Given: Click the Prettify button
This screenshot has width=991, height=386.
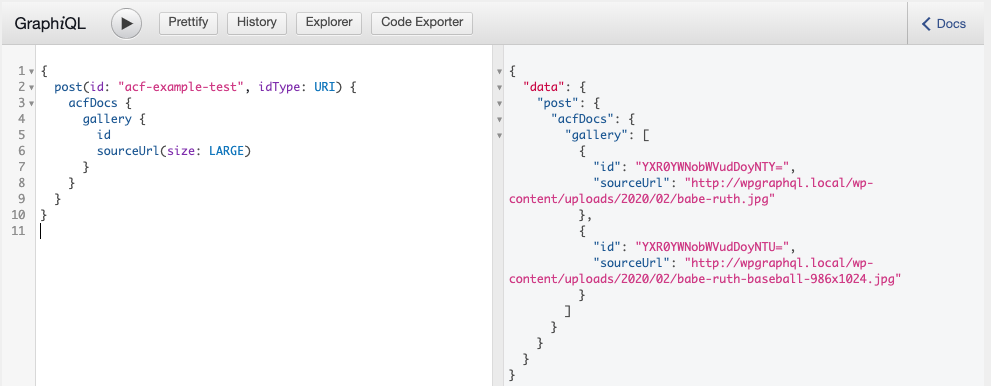Looking at the screenshot, I should tap(188, 23).
